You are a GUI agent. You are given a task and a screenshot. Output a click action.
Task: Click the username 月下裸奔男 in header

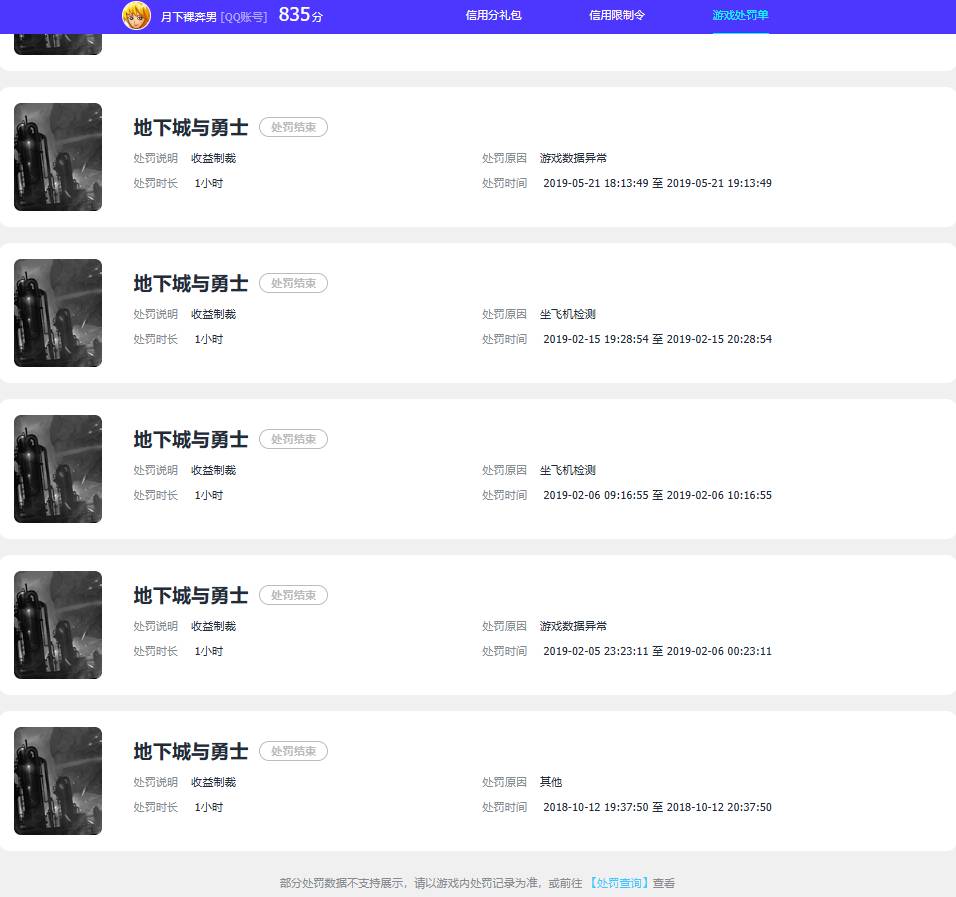point(189,17)
